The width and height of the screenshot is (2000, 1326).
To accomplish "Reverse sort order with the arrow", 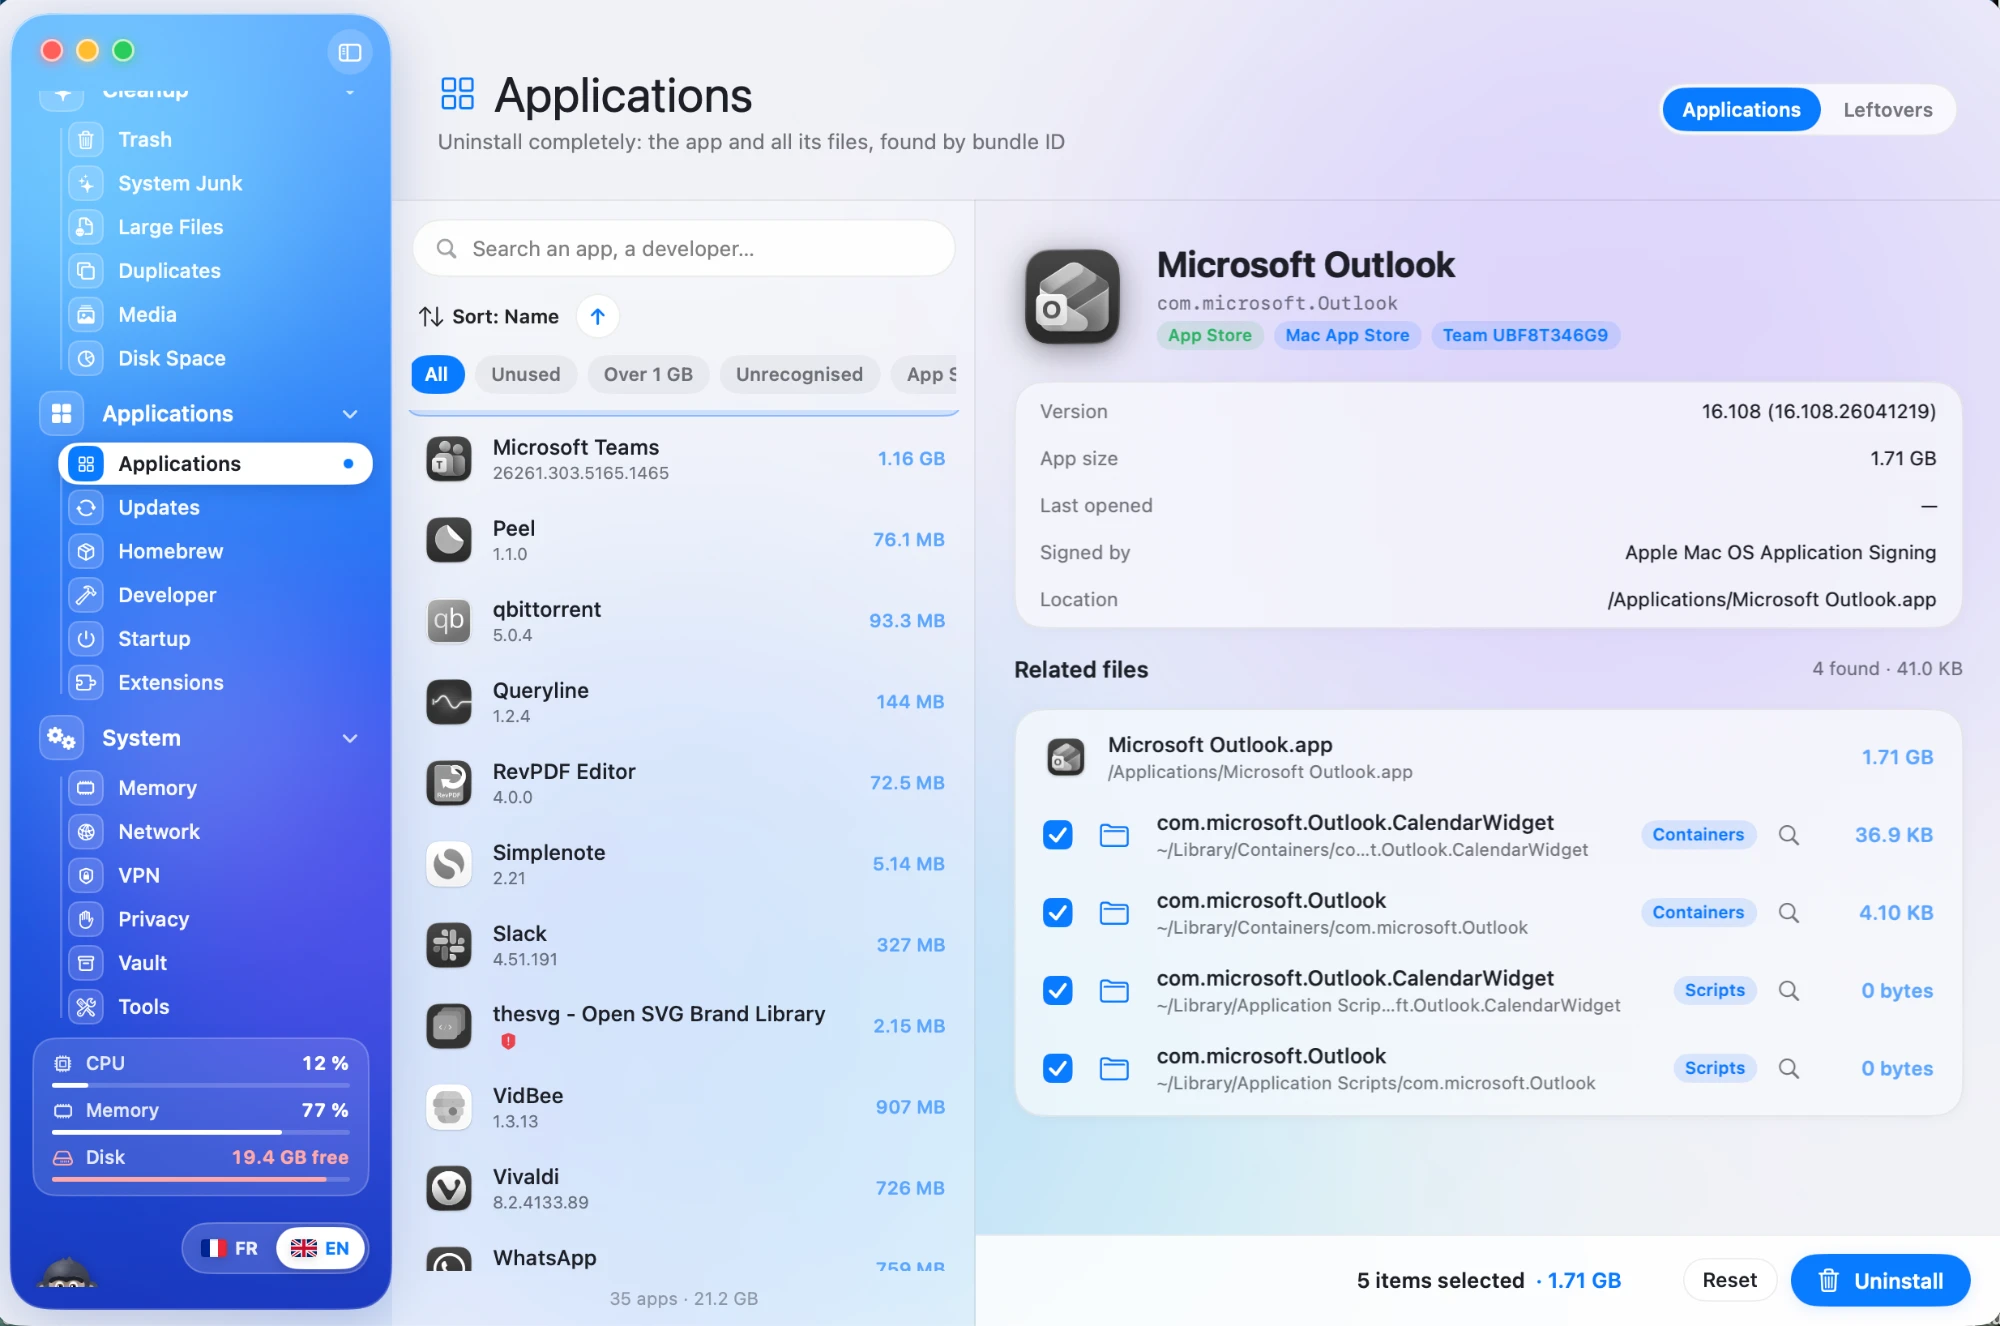I will coord(598,317).
